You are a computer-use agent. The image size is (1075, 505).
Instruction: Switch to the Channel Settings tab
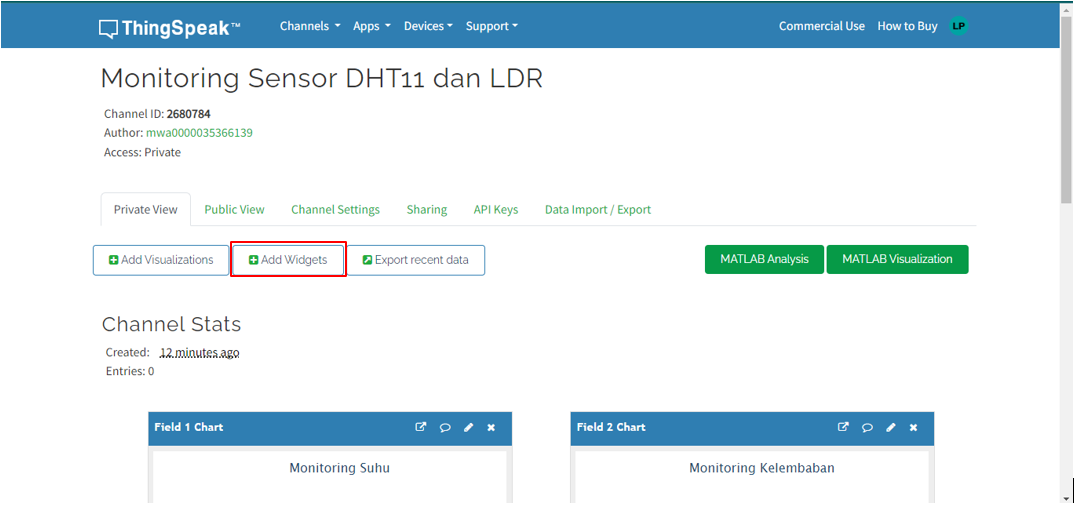click(x=335, y=209)
